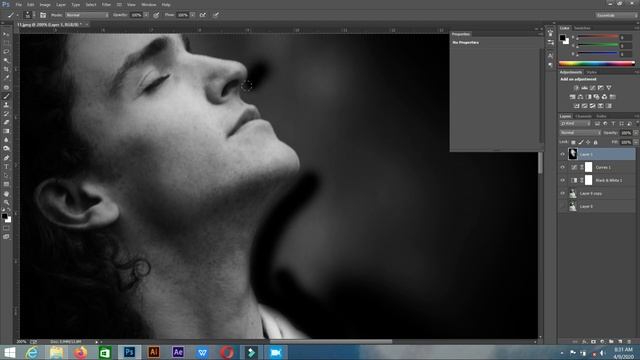Select the Clone Stamp tool
Screen dimensions: 640x360
coord(6,105)
